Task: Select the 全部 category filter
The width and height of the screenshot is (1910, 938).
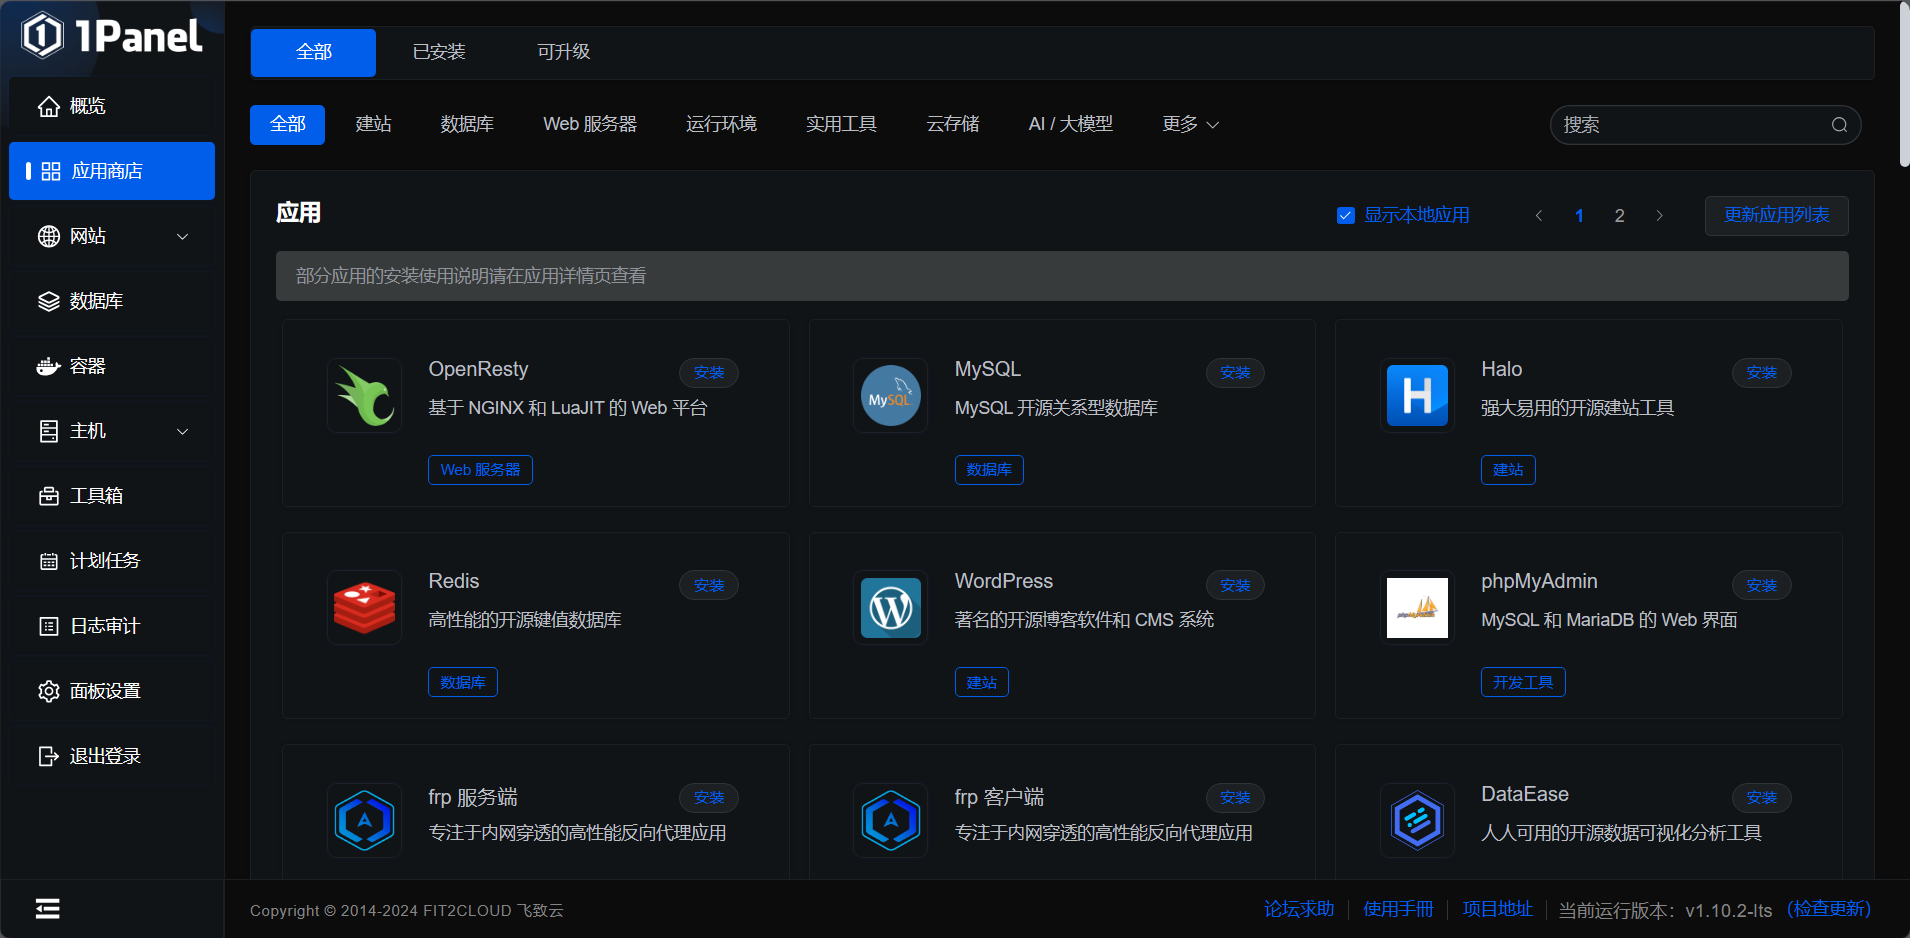Action: tap(288, 125)
